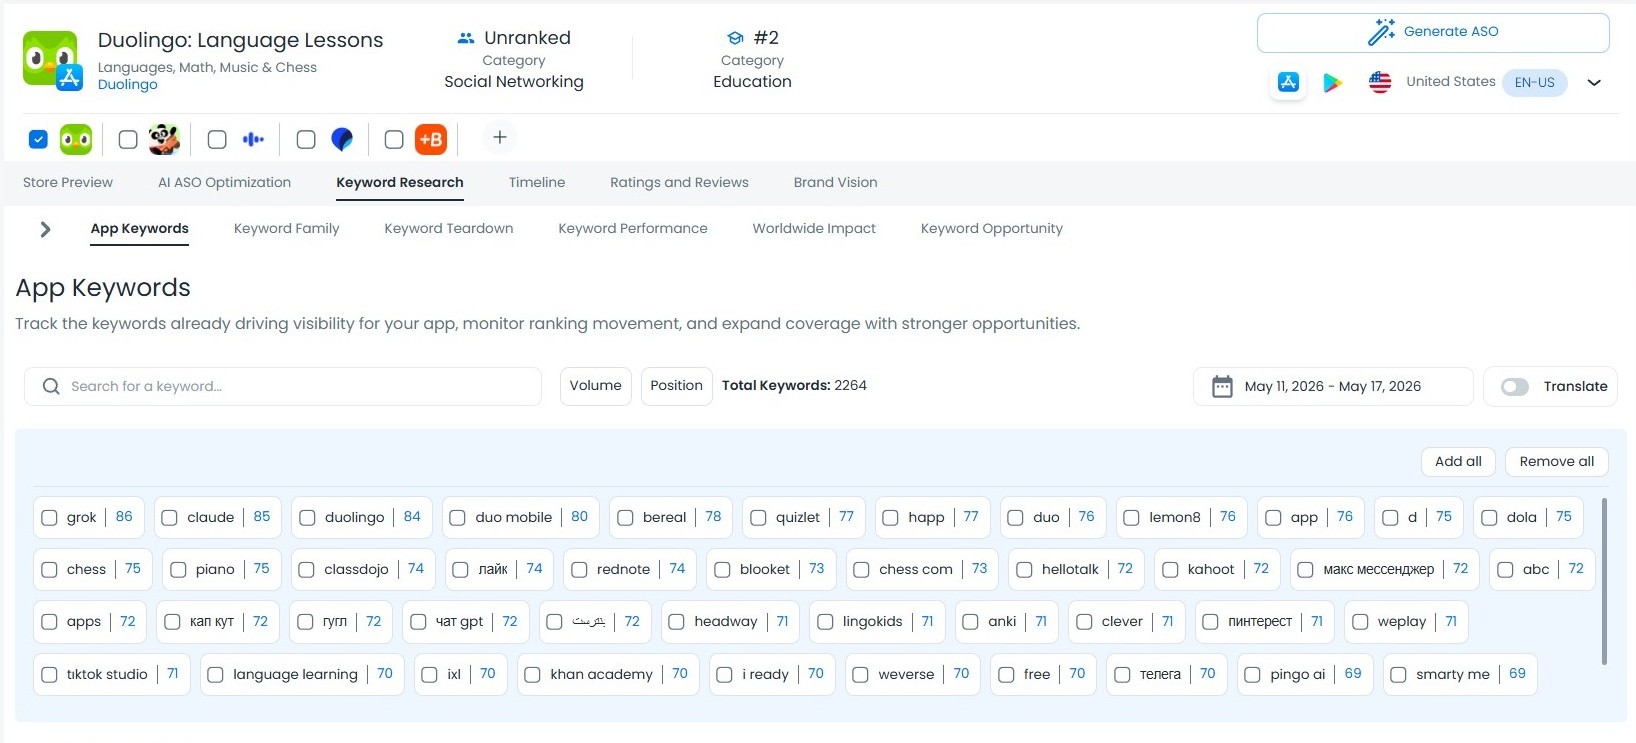Open the Store Preview tab
The height and width of the screenshot is (743, 1636).
coord(68,182)
